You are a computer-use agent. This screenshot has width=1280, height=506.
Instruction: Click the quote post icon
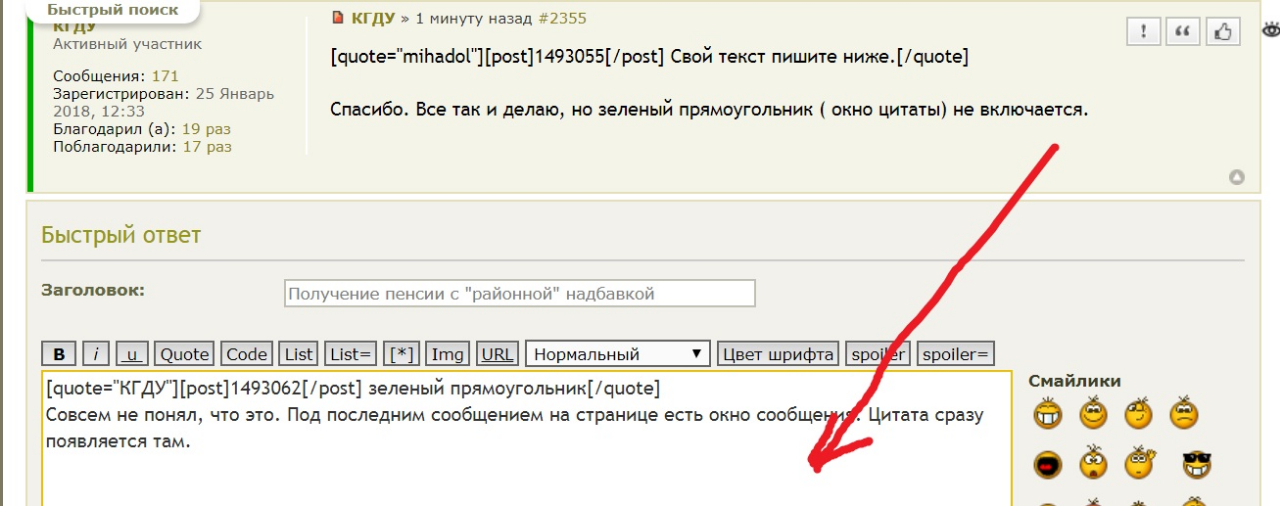coord(1183,32)
